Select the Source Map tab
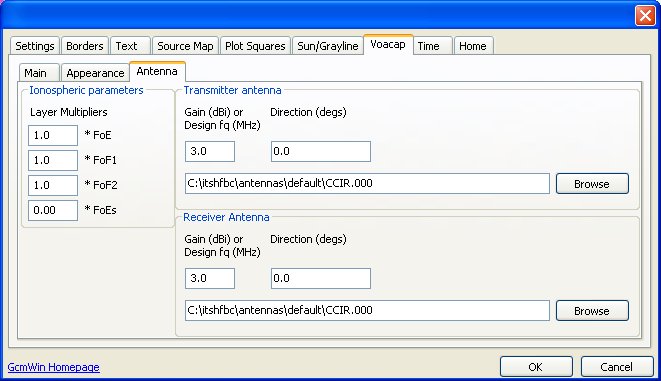Viewport: 661px width, 381px height. coord(185,46)
